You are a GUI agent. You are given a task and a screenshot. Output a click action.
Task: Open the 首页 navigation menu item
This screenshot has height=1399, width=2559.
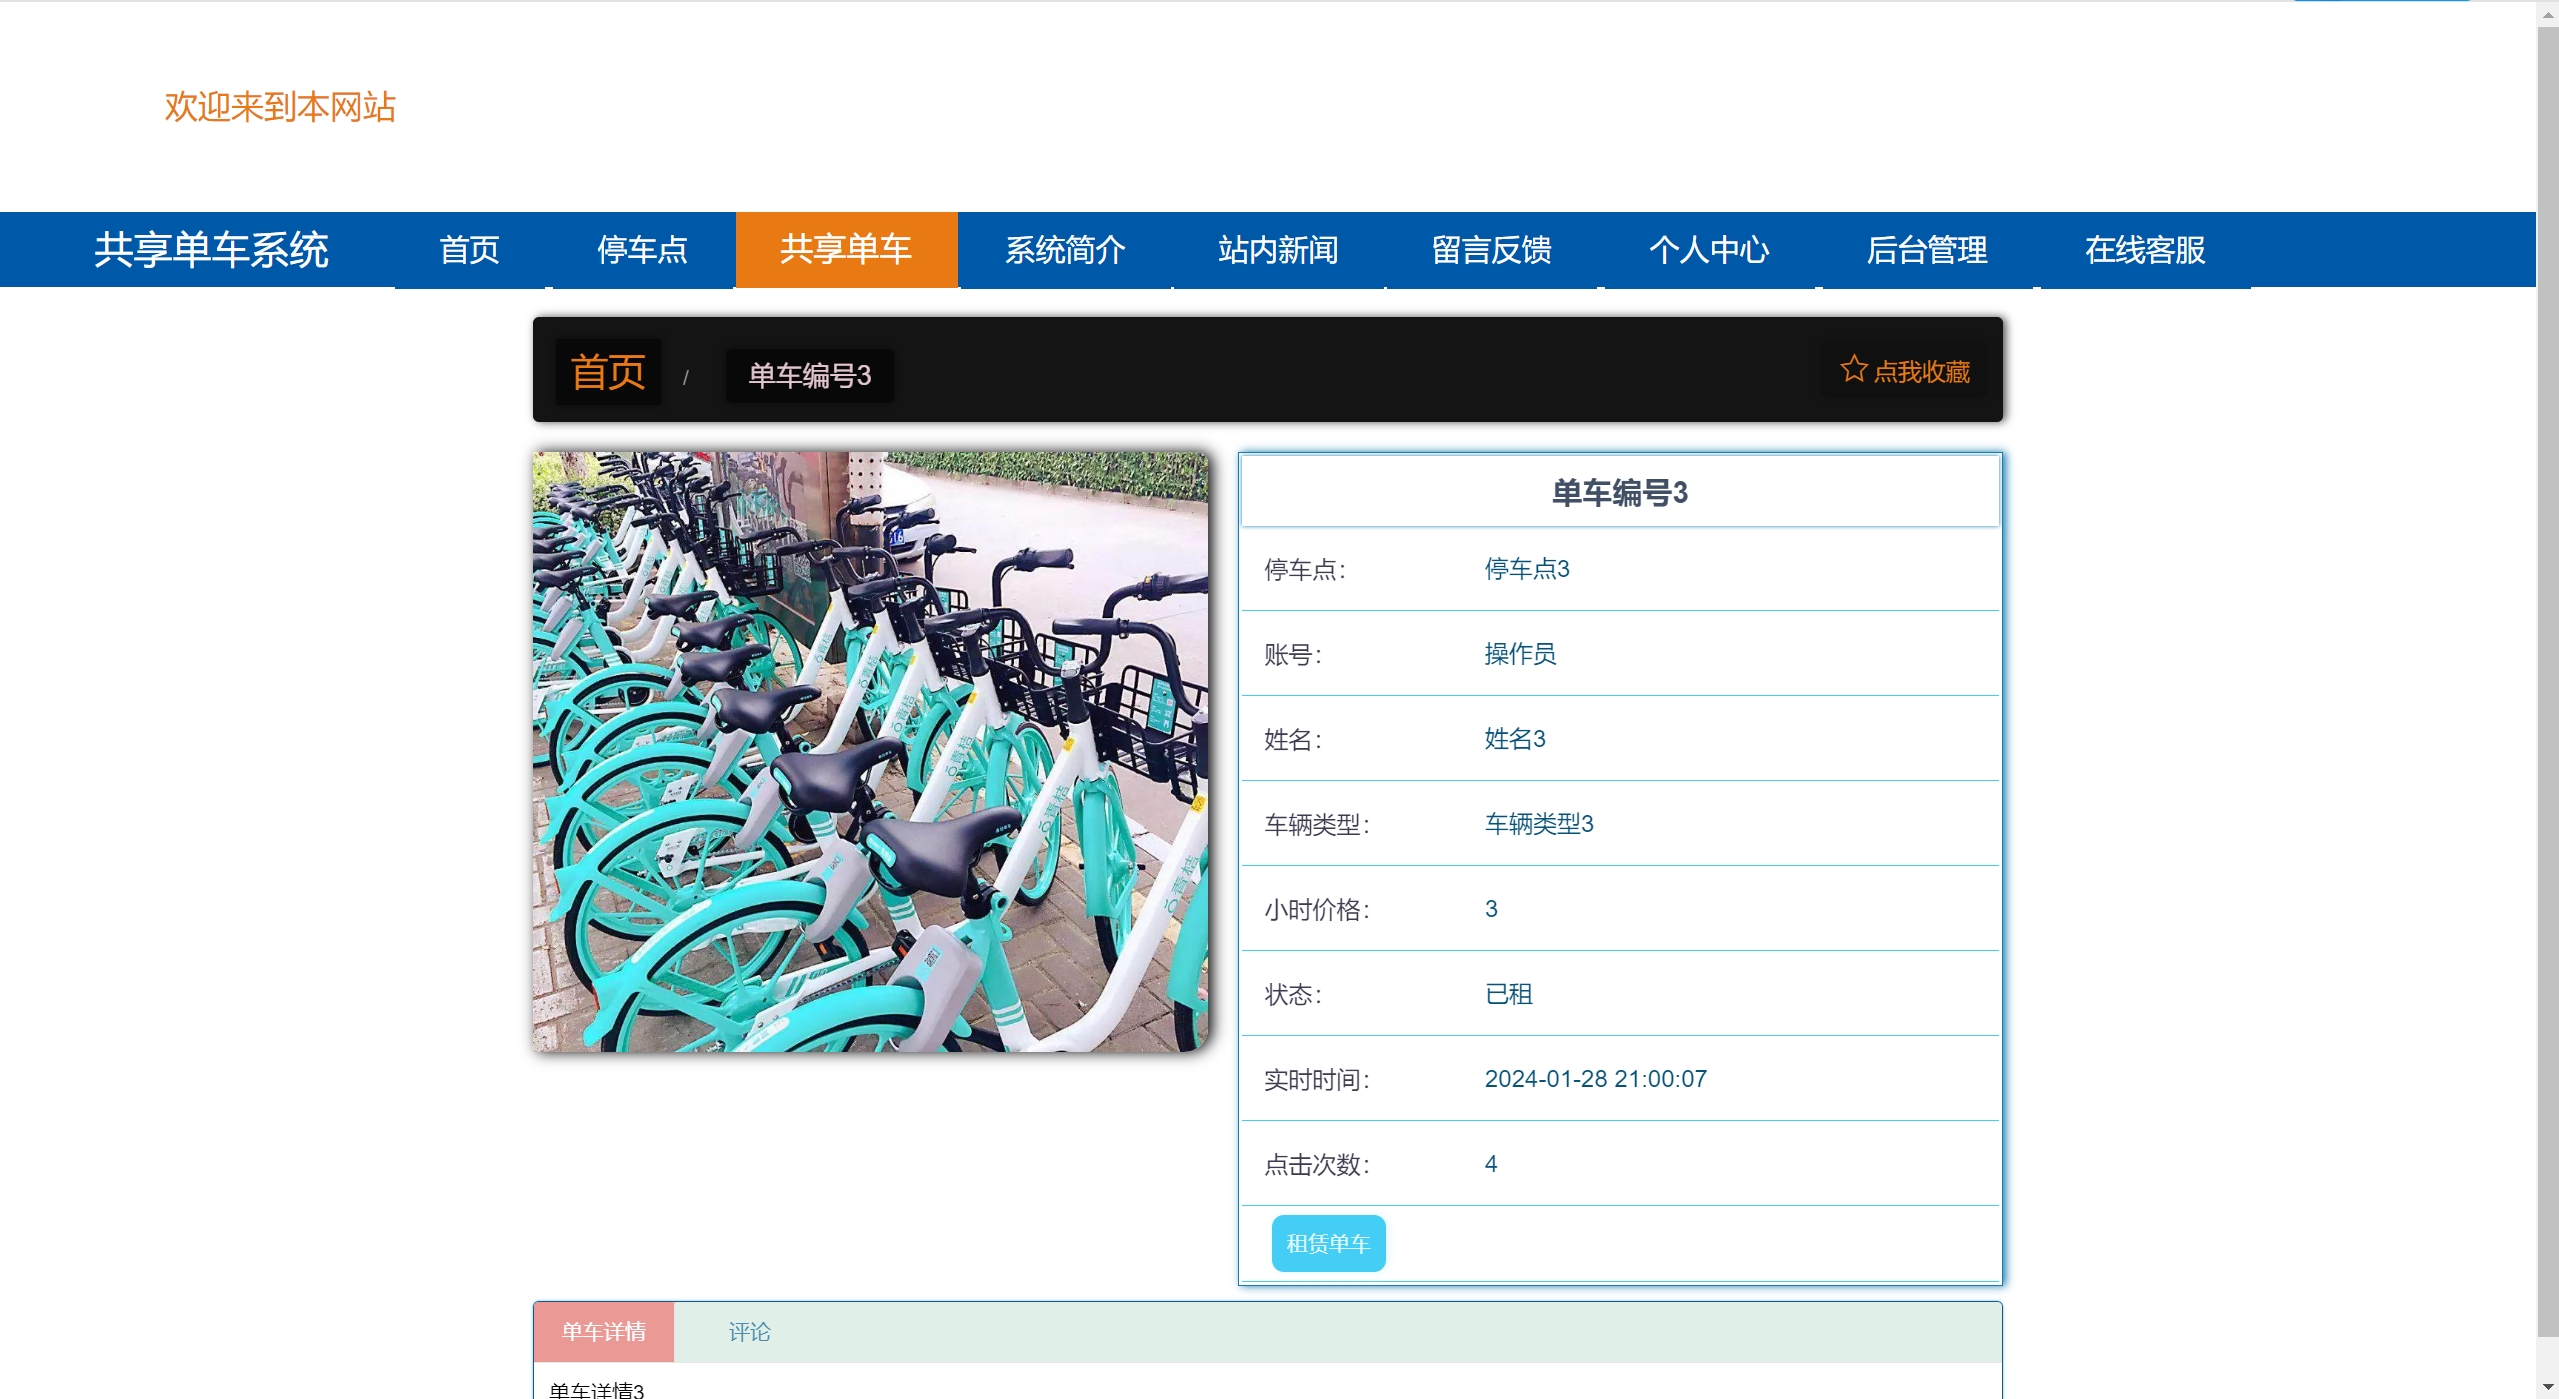pos(469,250)
